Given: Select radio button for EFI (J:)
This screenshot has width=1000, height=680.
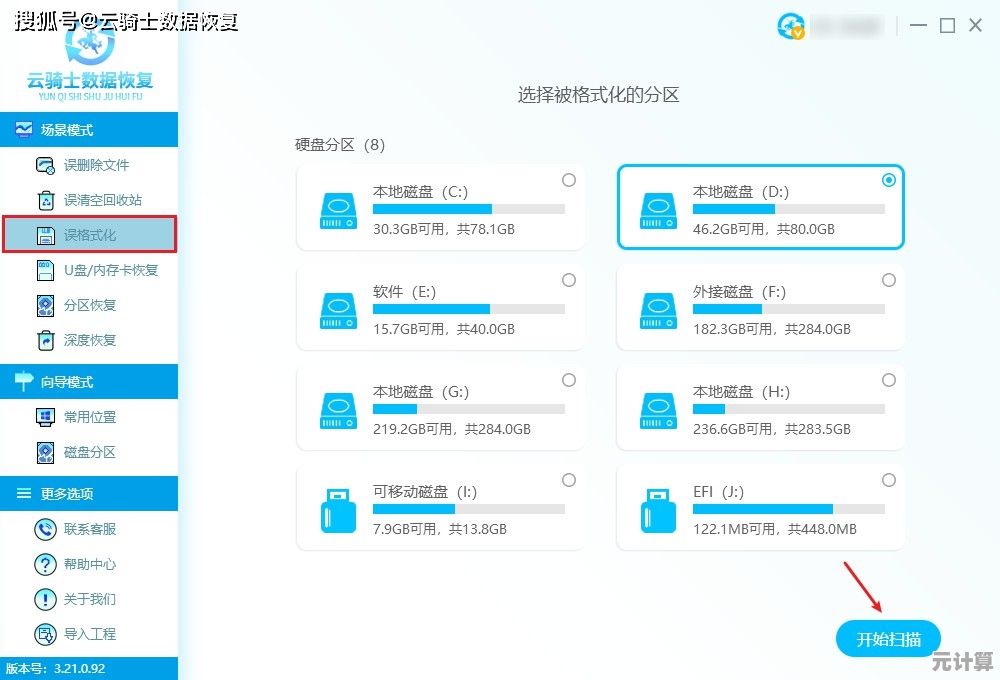Looking at the screenshot, I should 889,480.
